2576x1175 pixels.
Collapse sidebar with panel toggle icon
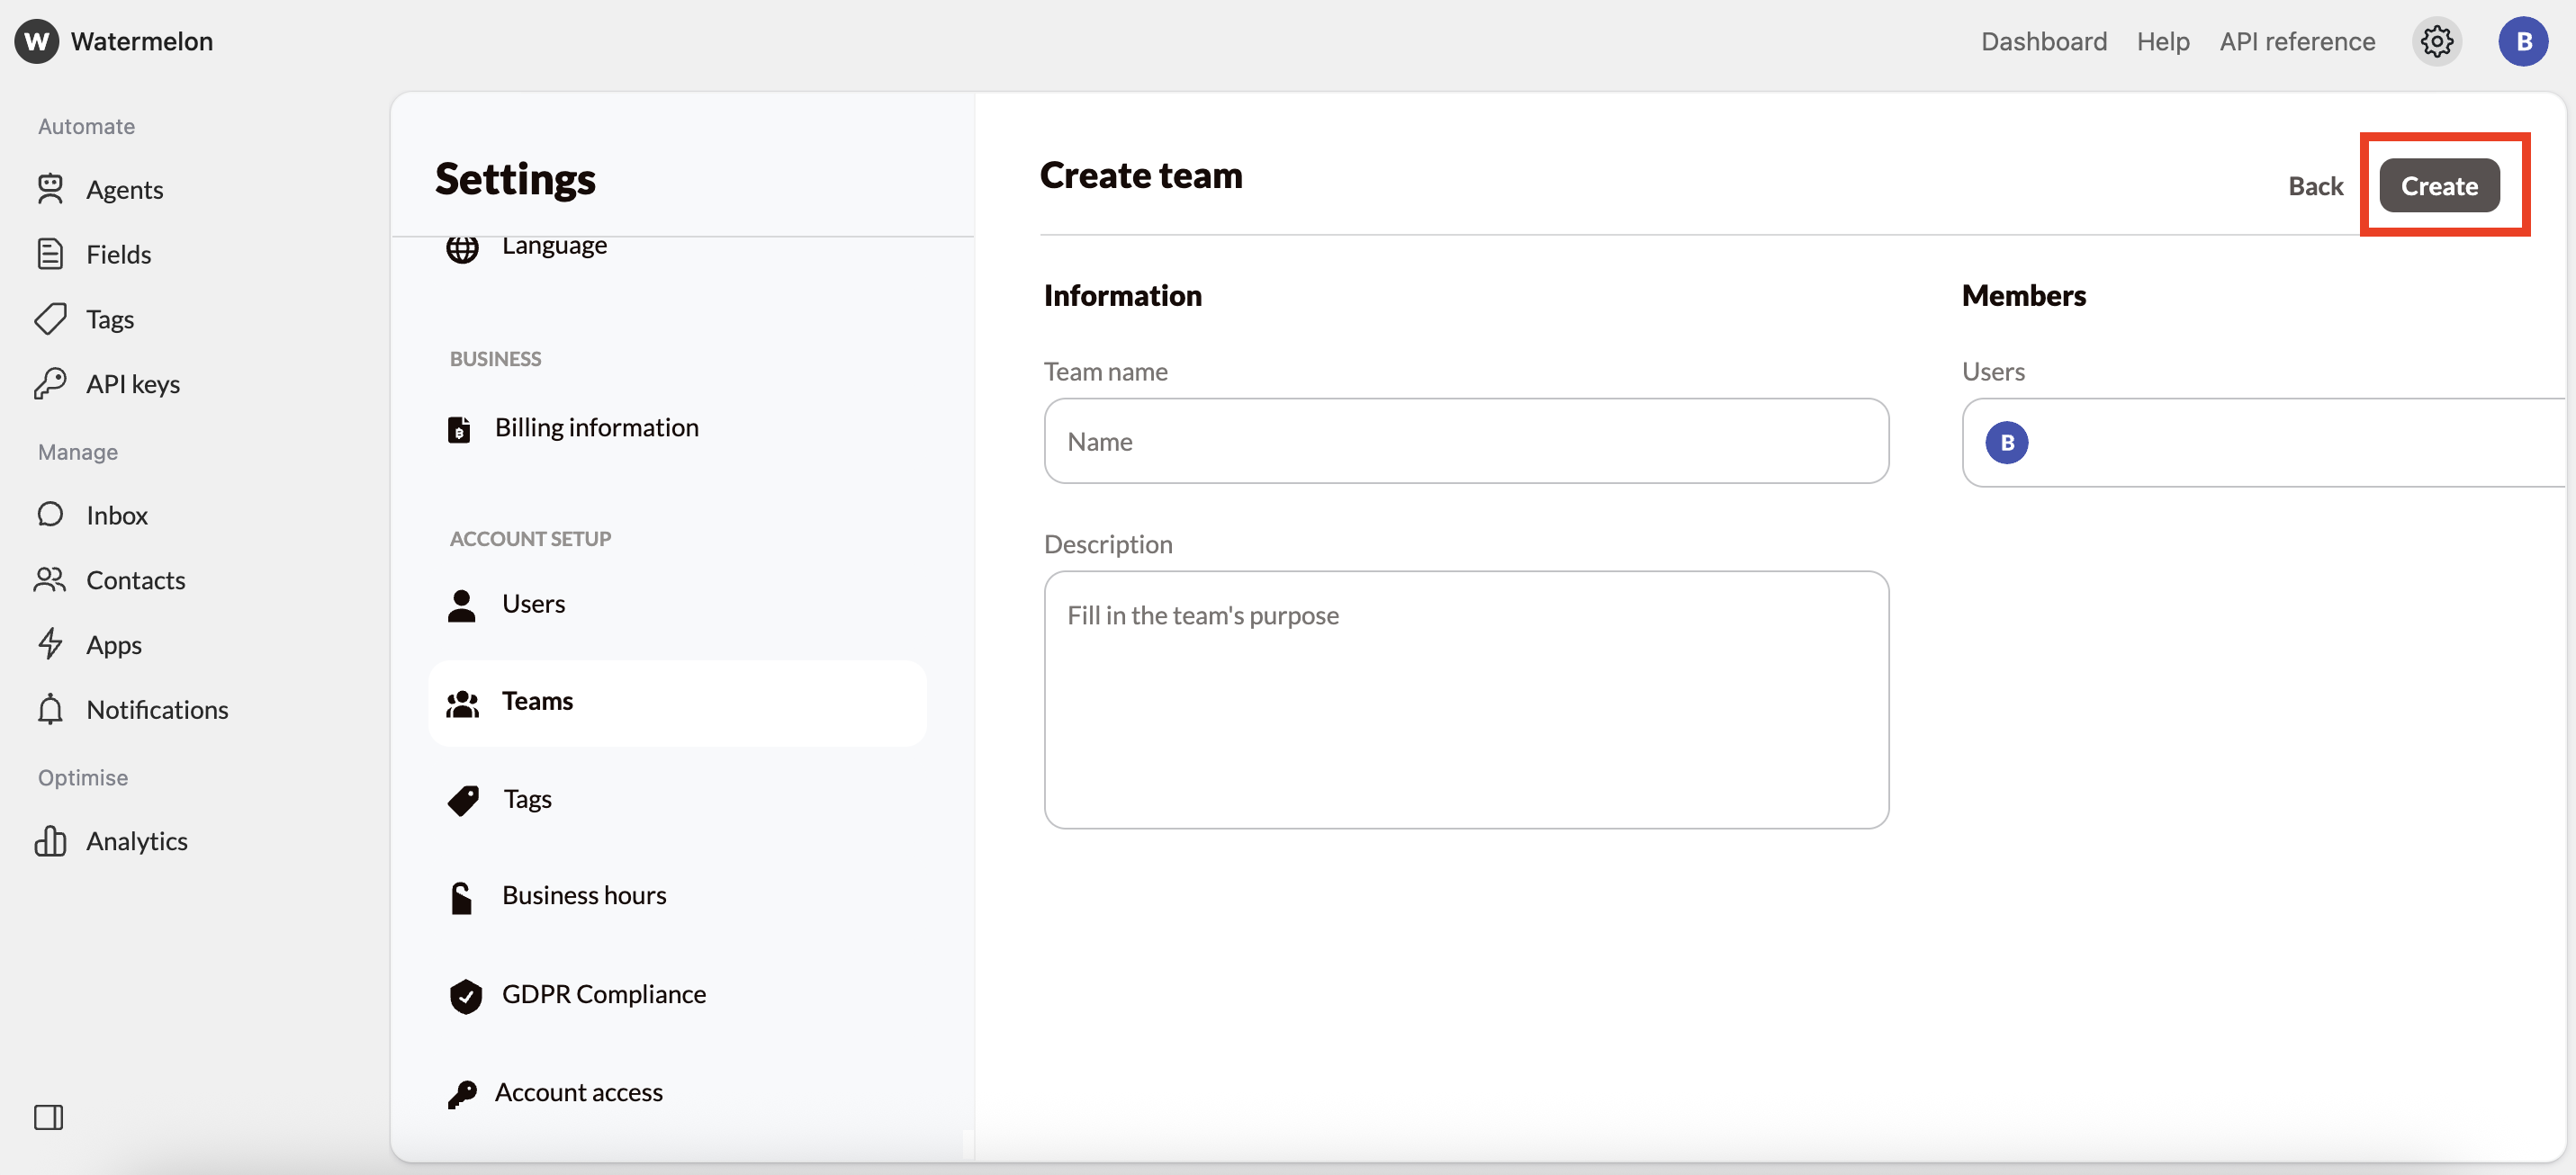[x=48, y=1116]
